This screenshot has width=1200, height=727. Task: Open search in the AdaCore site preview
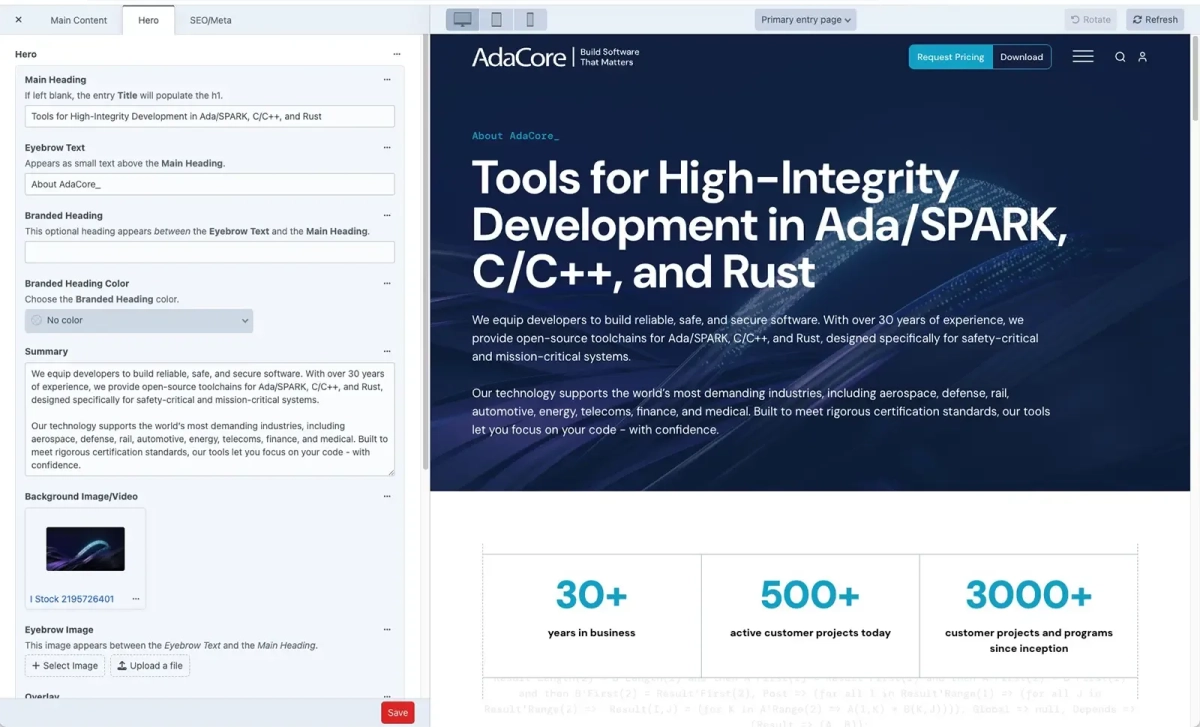[1120, 57]
